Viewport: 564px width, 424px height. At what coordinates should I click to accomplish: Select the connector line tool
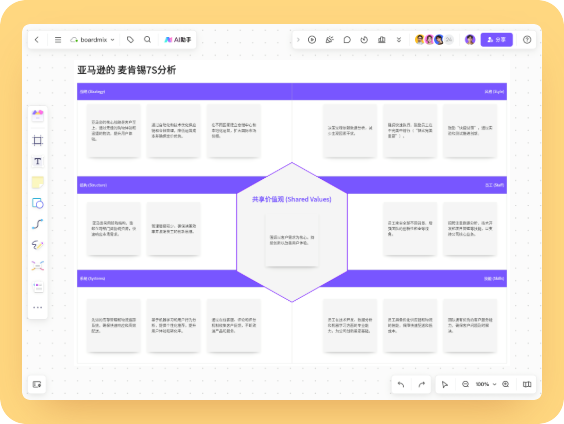(x=38, y=224)
